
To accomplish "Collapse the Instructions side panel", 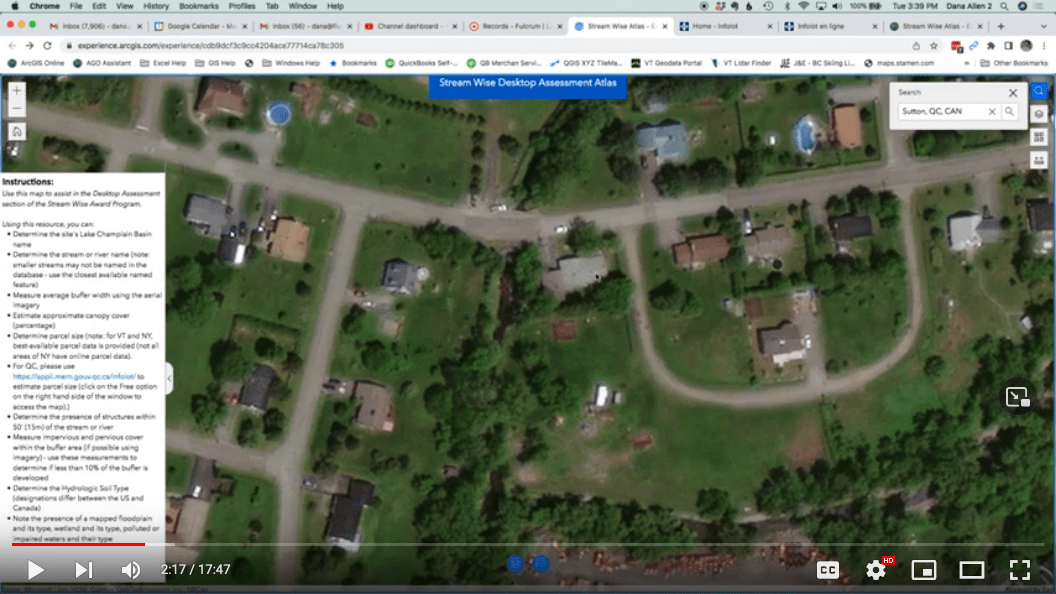I will pos(169,378).
